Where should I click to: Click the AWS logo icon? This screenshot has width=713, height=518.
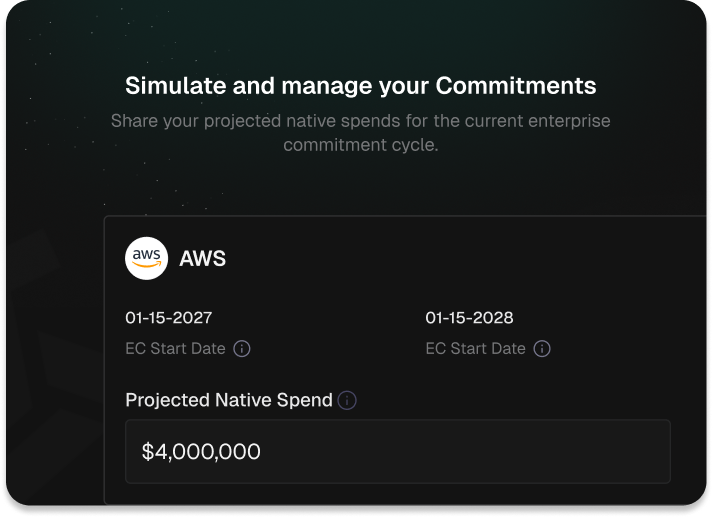tap(146, 258)
